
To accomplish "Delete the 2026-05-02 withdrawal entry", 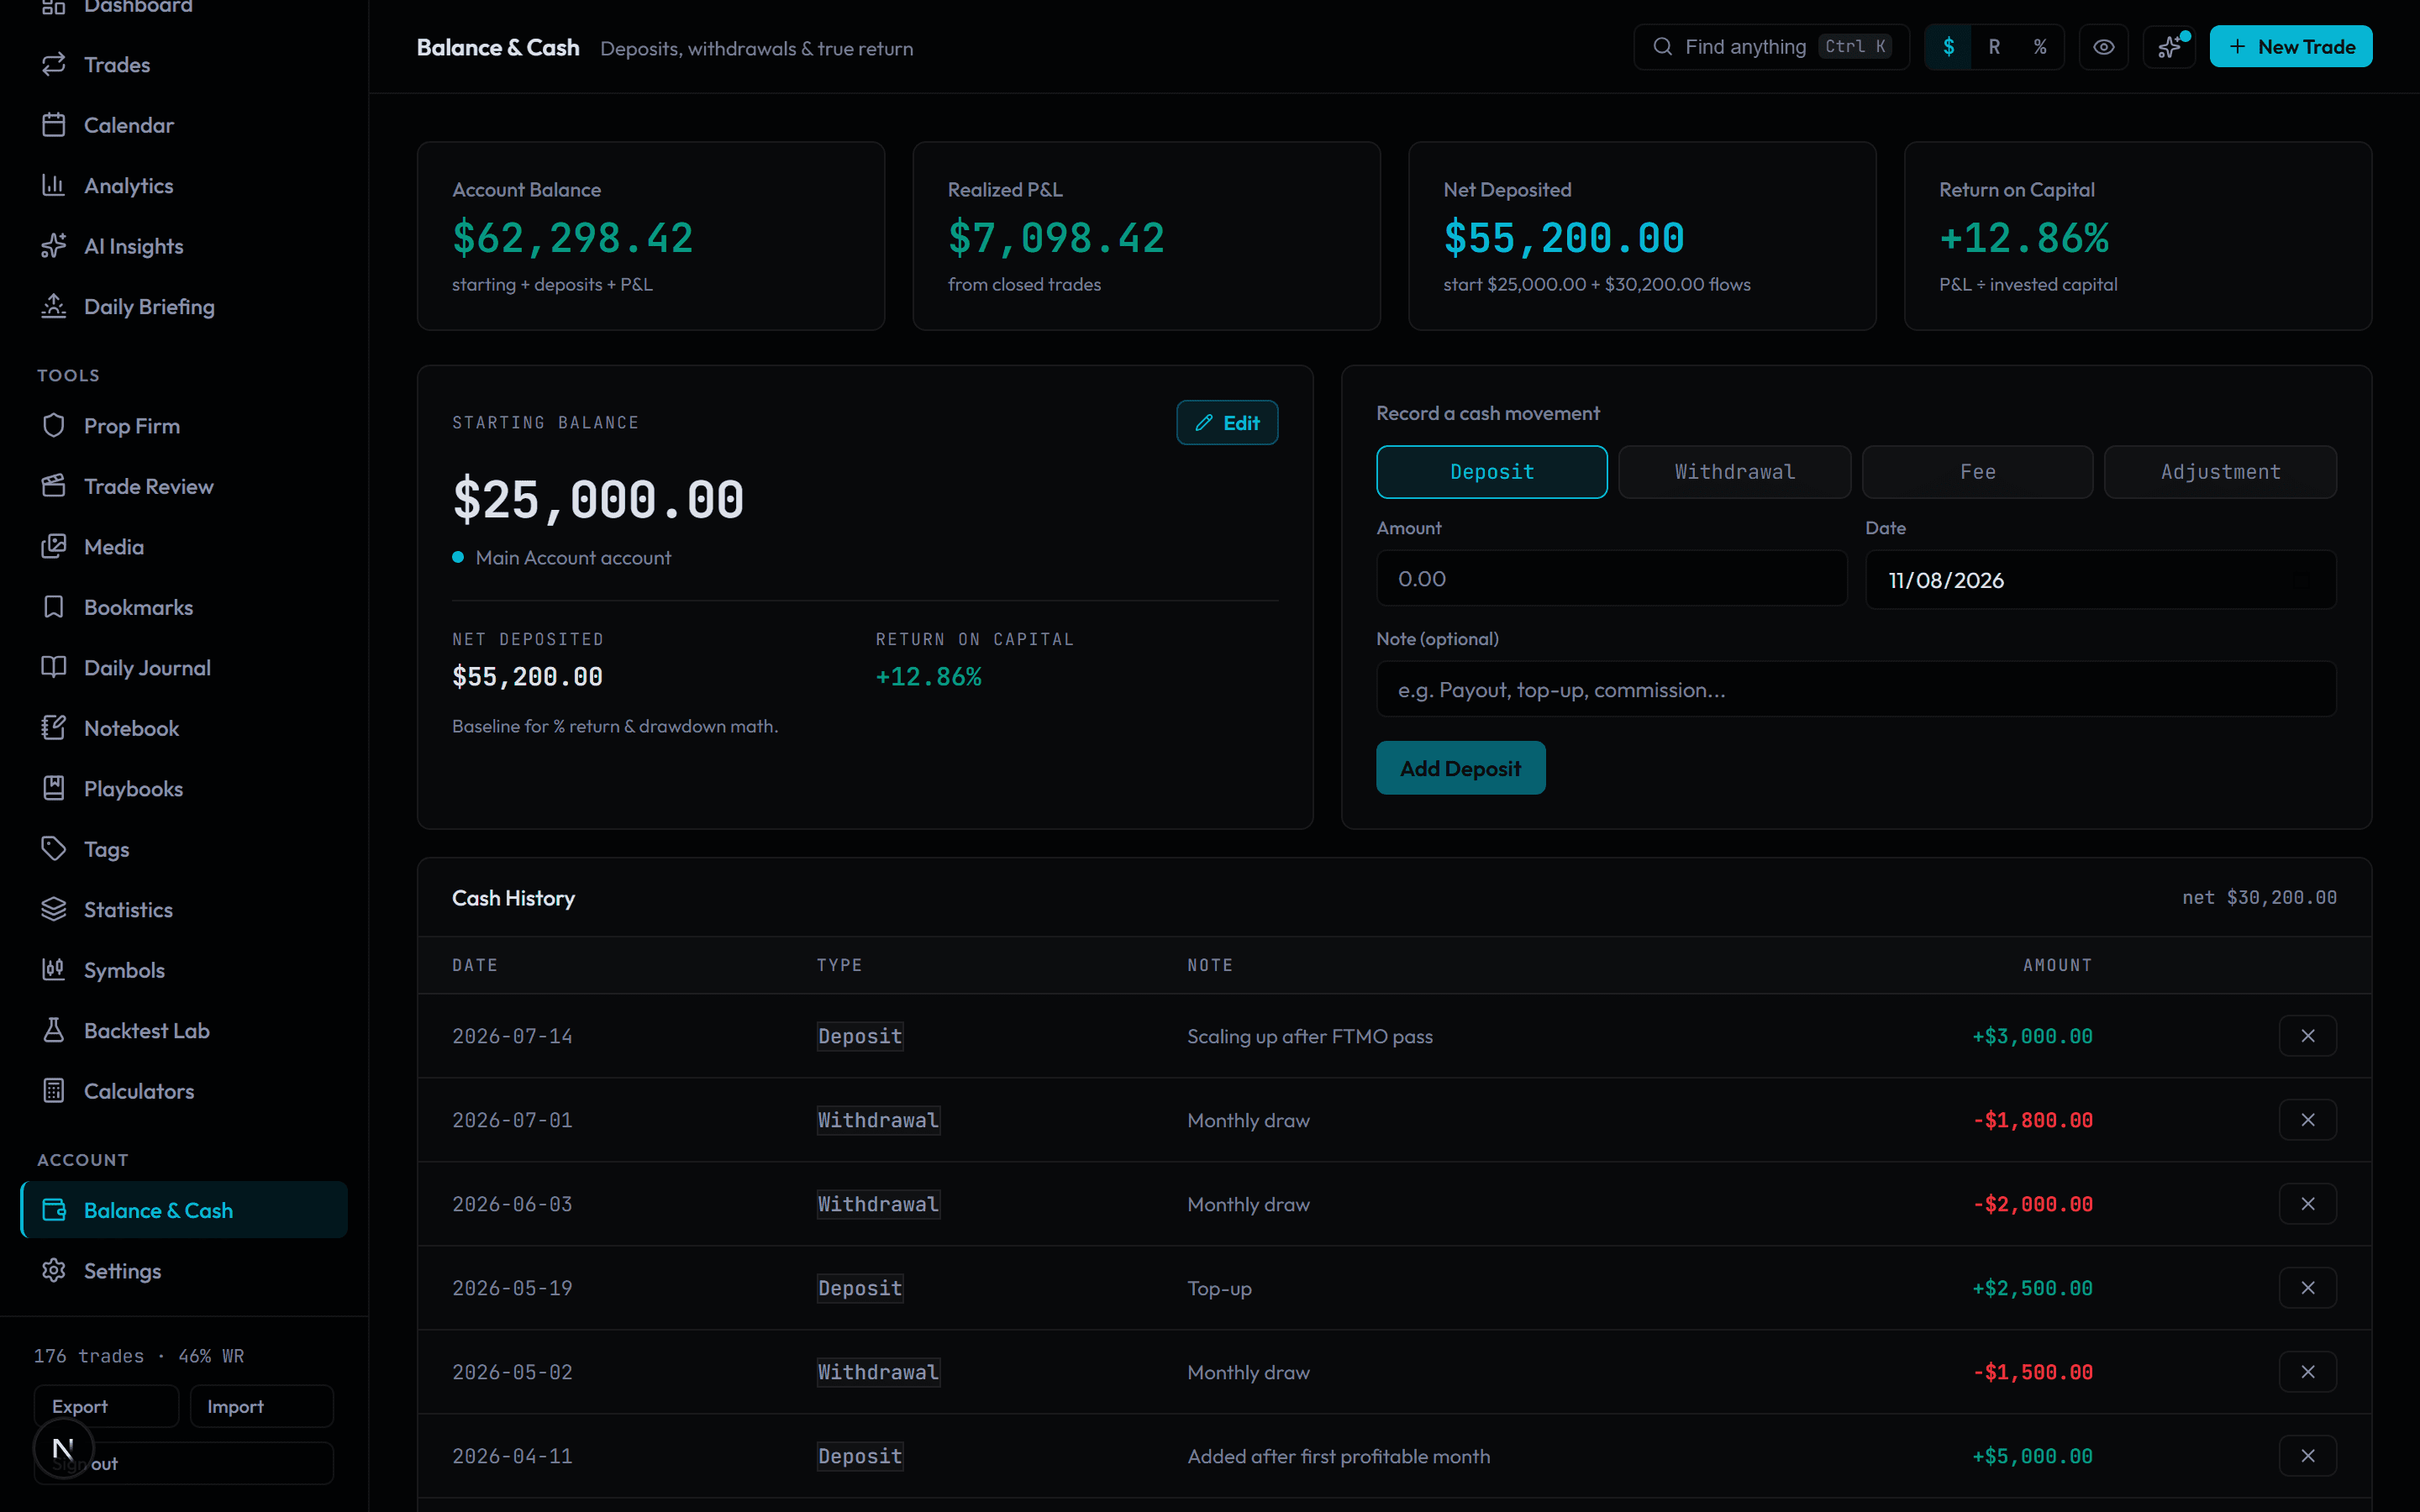I will 2307,1372.
